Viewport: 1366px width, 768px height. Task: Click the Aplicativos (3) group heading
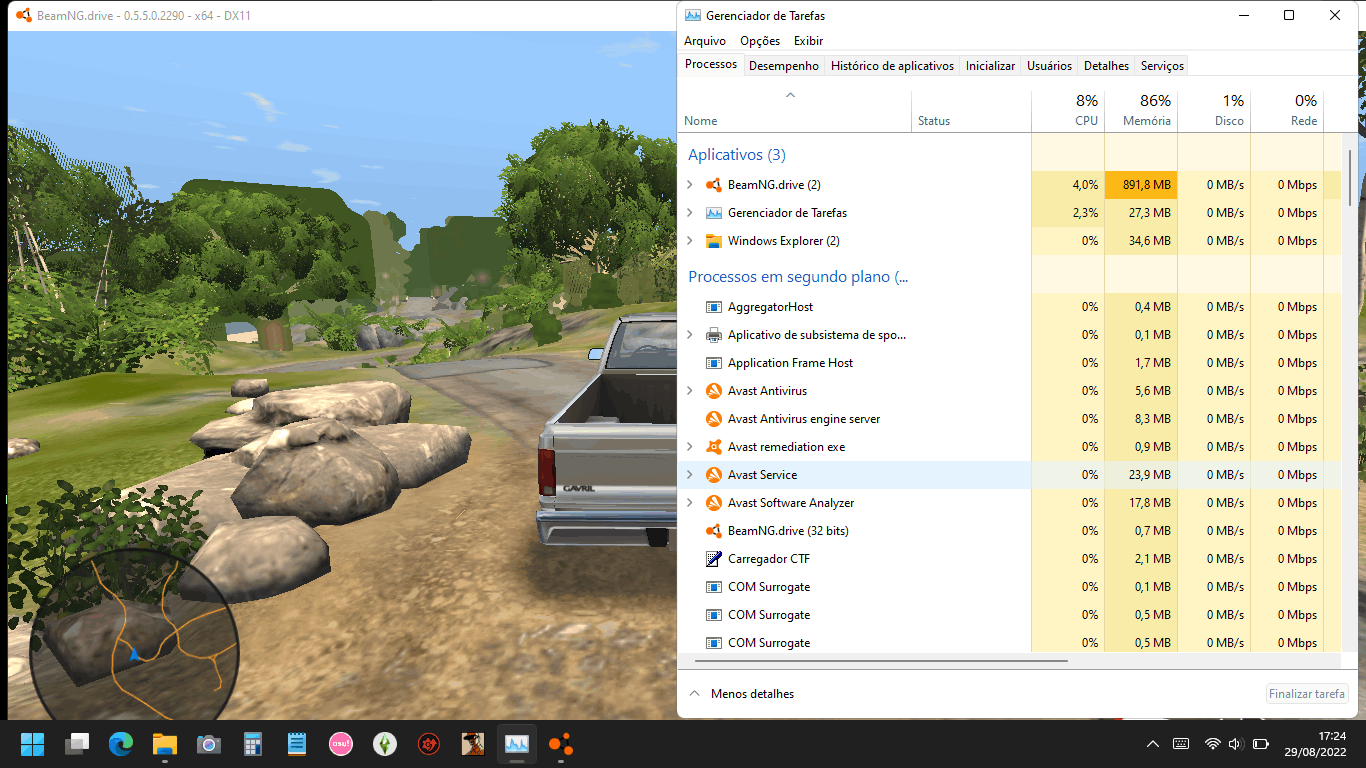tap(737, 155)
